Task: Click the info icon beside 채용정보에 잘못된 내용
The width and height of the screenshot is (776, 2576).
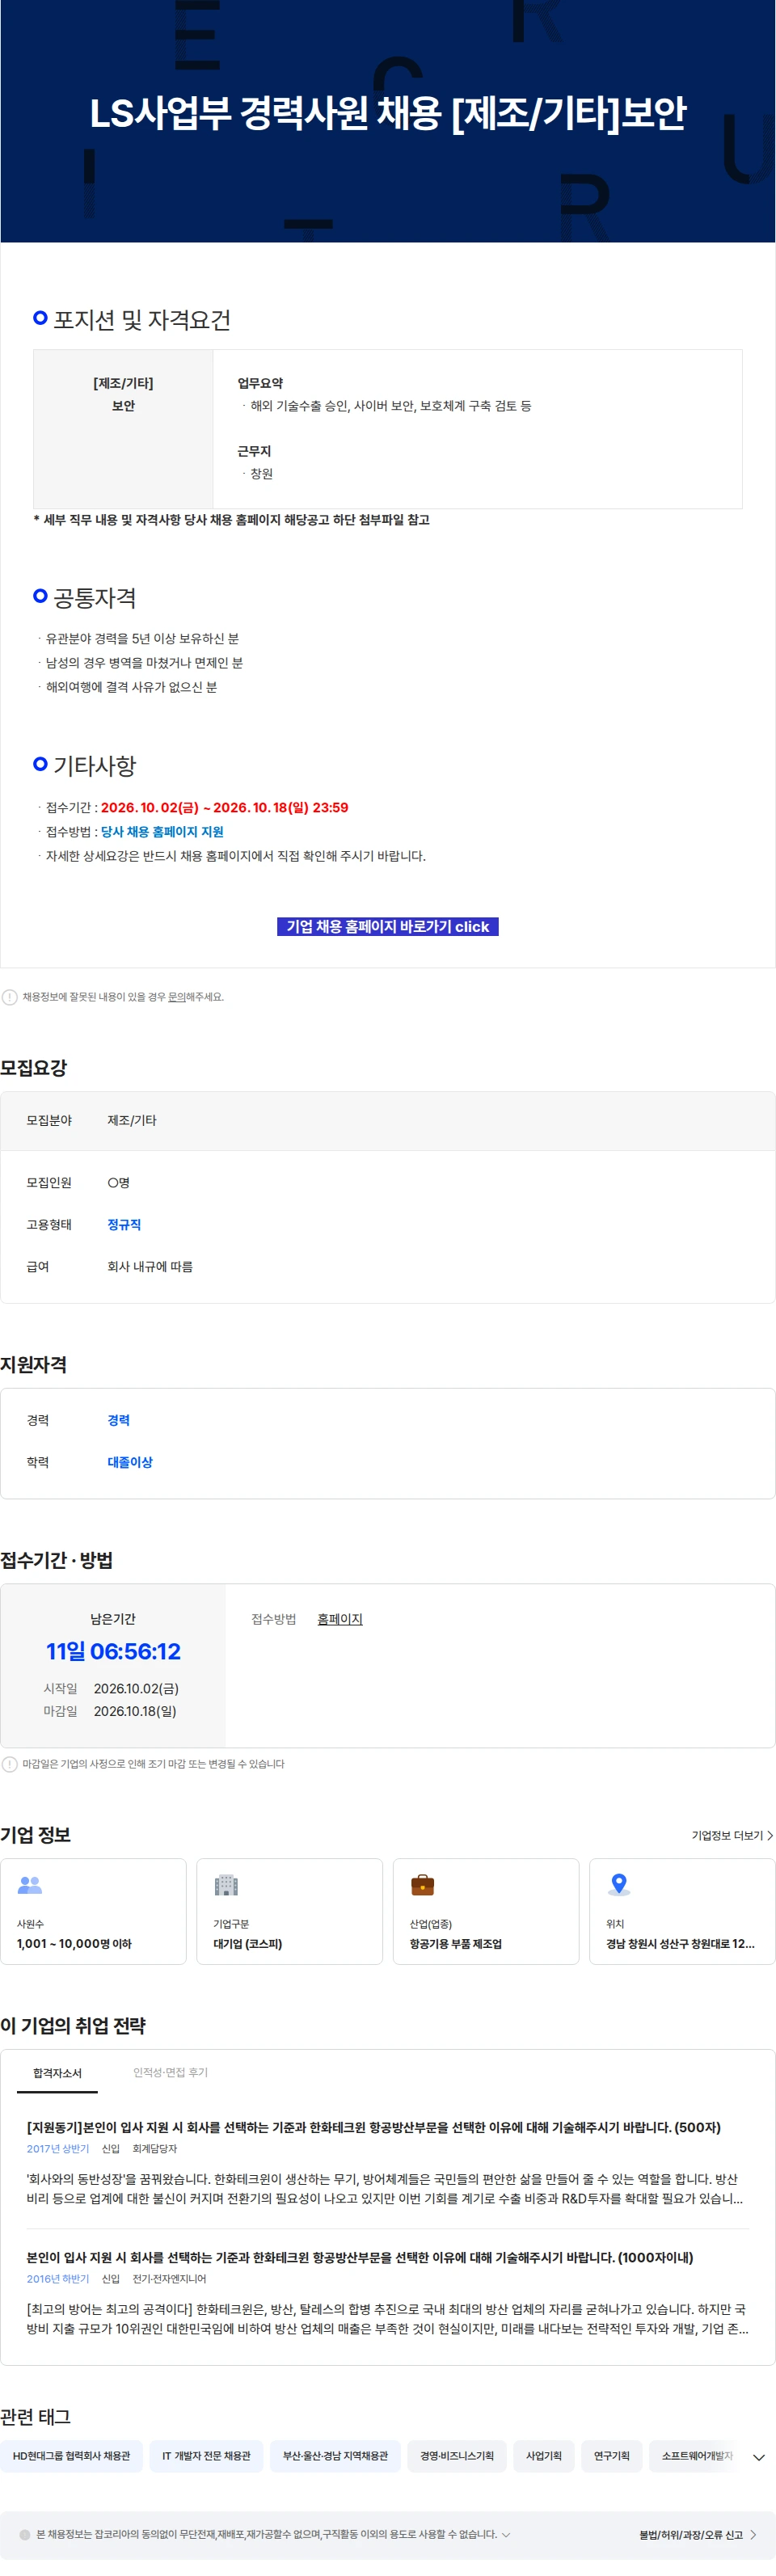Action: click(10, 997)
